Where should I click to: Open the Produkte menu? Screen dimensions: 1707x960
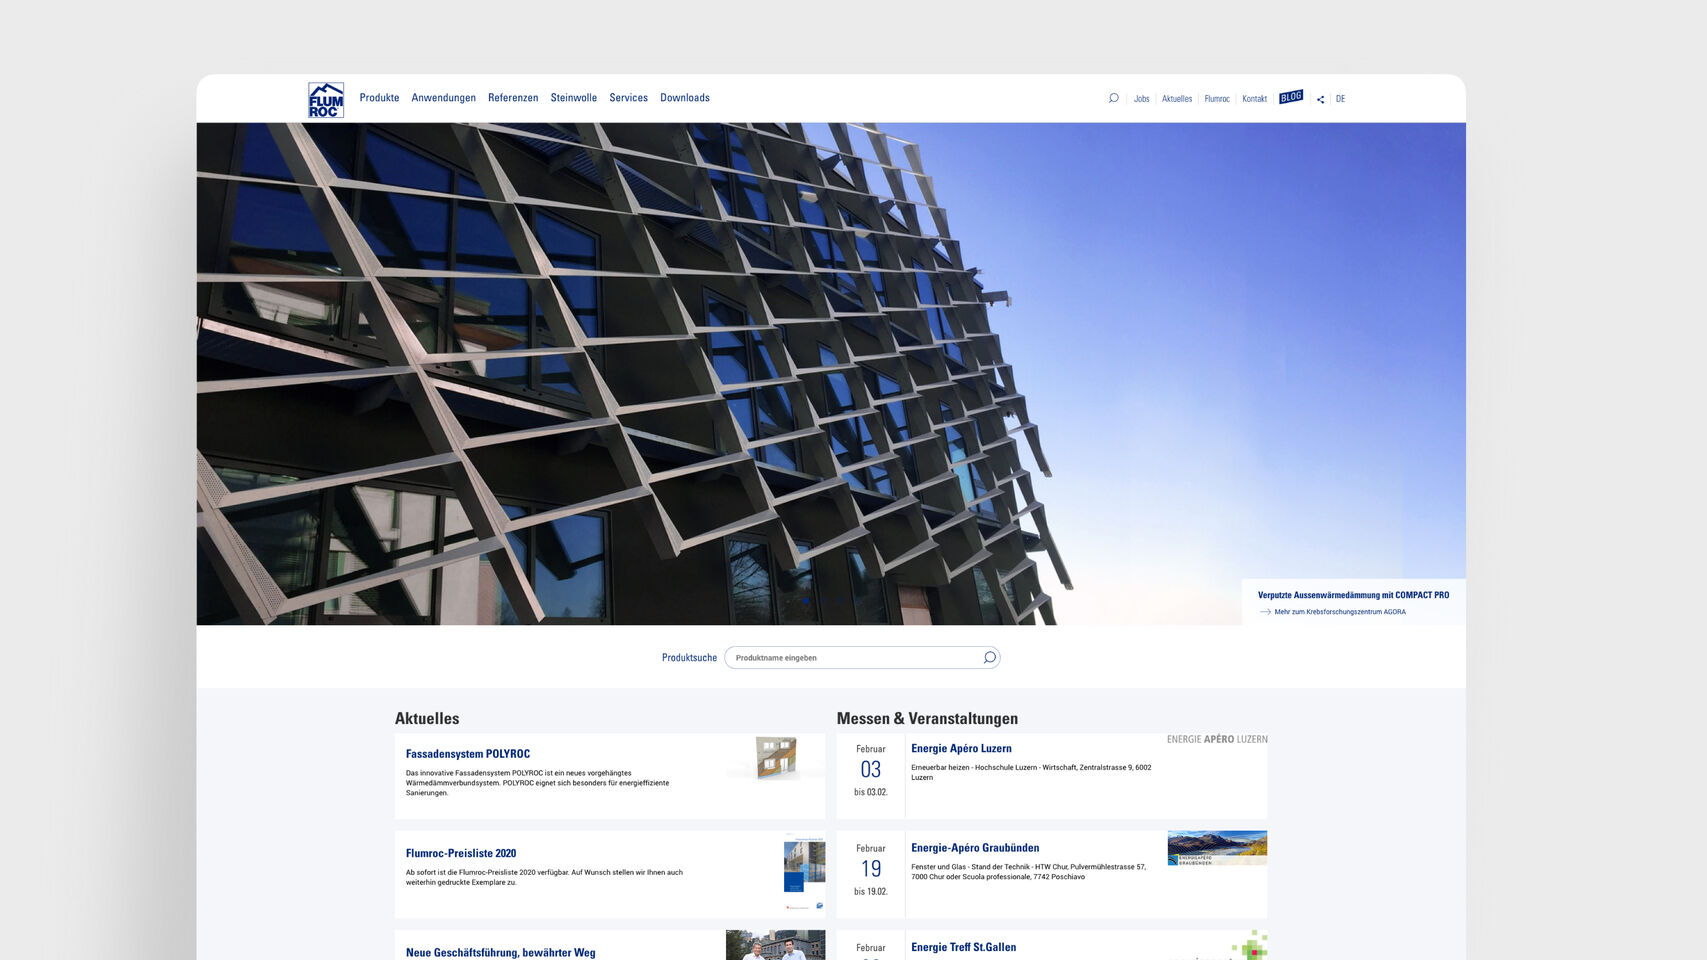point(379,98)
